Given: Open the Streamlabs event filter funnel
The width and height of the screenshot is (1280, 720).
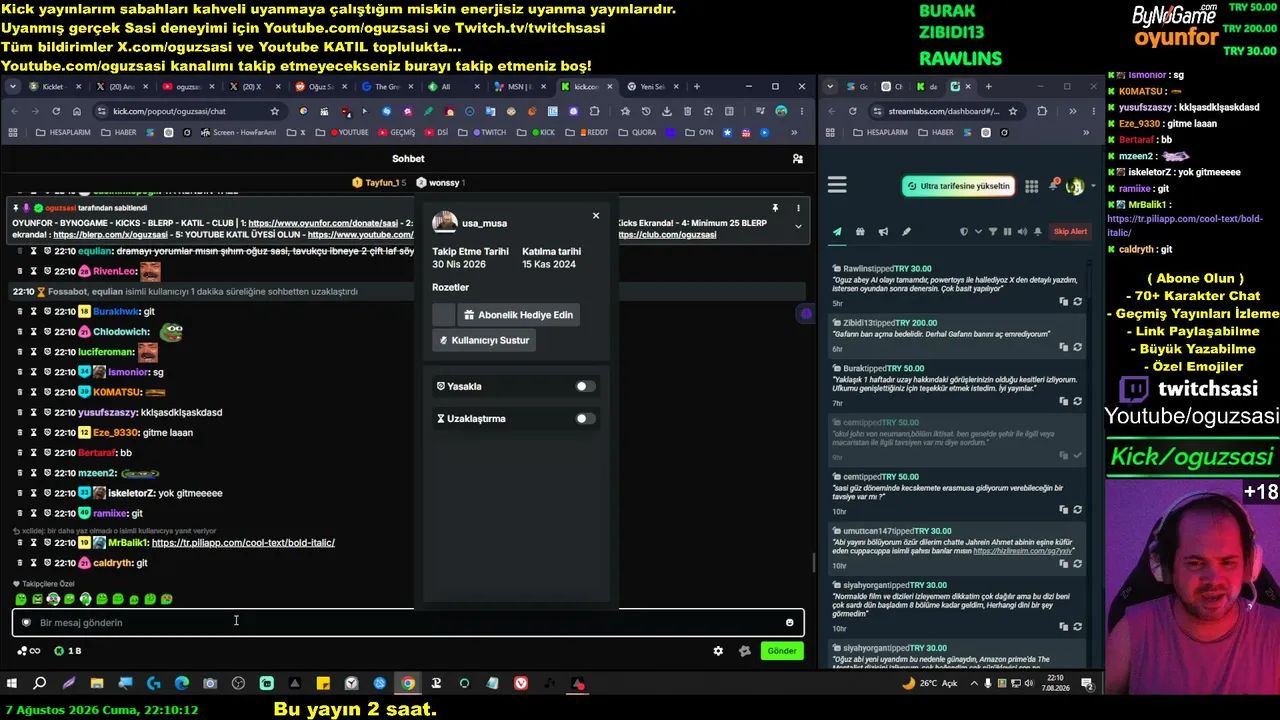Looking at the screenshot, I should coord(993,232).
